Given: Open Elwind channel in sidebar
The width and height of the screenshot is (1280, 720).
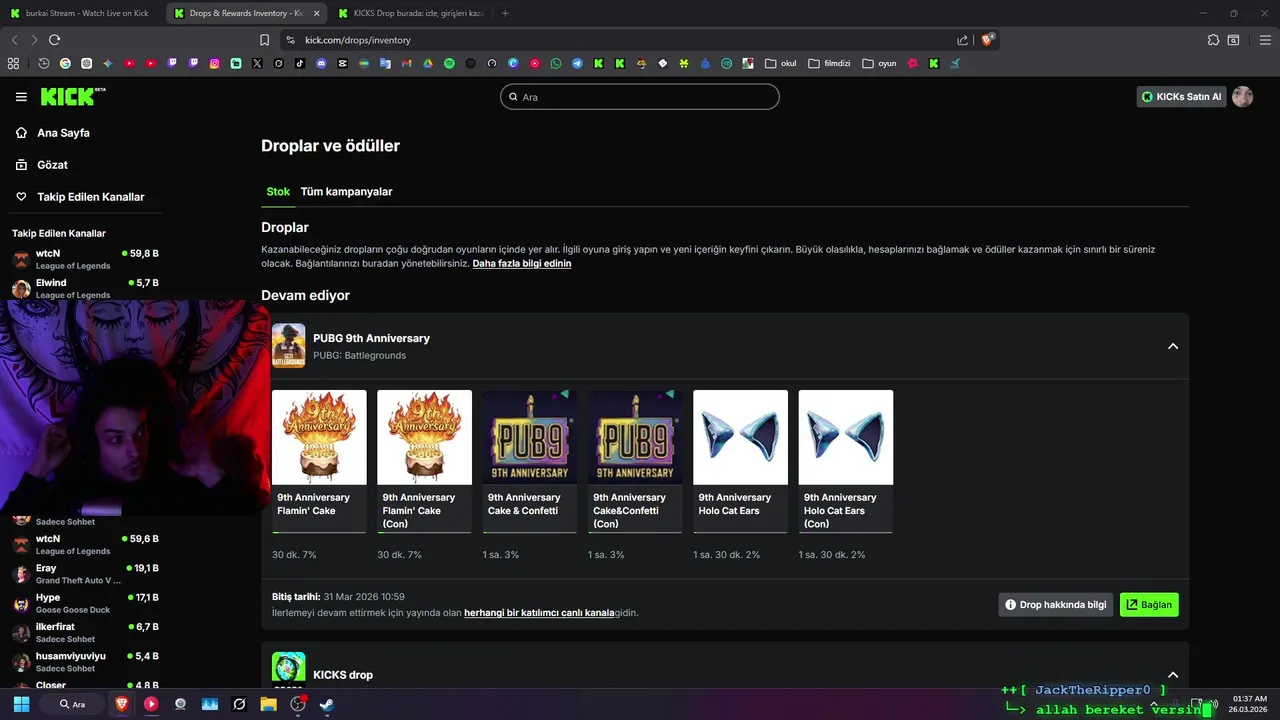Looking at the screenshot, I should [85, 289].
